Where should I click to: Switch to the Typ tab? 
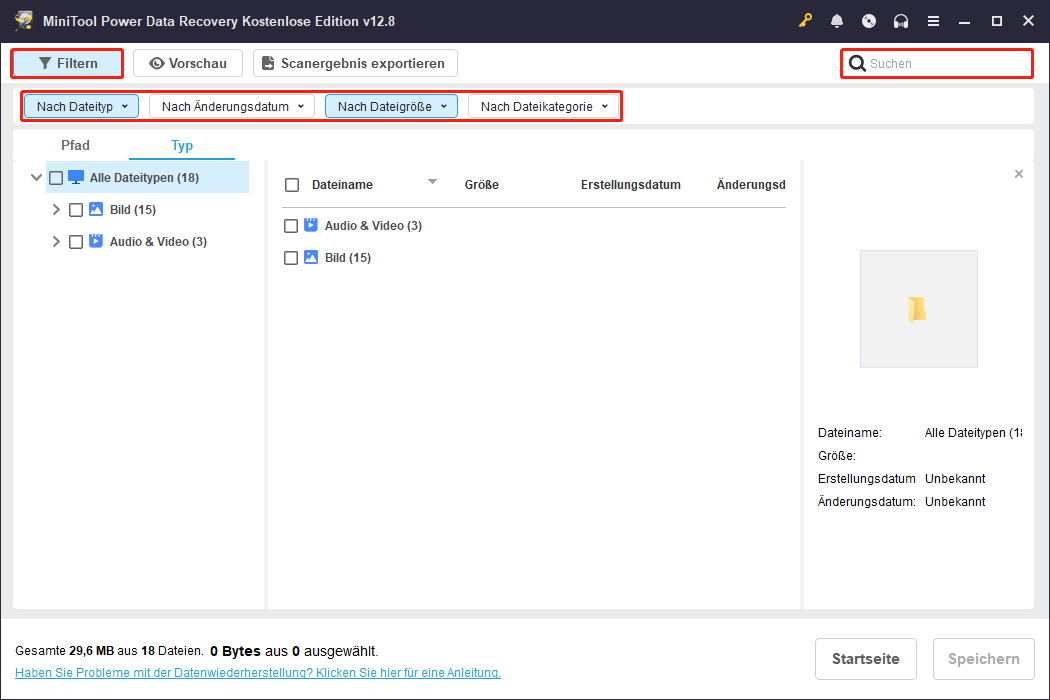coord(182,145)
